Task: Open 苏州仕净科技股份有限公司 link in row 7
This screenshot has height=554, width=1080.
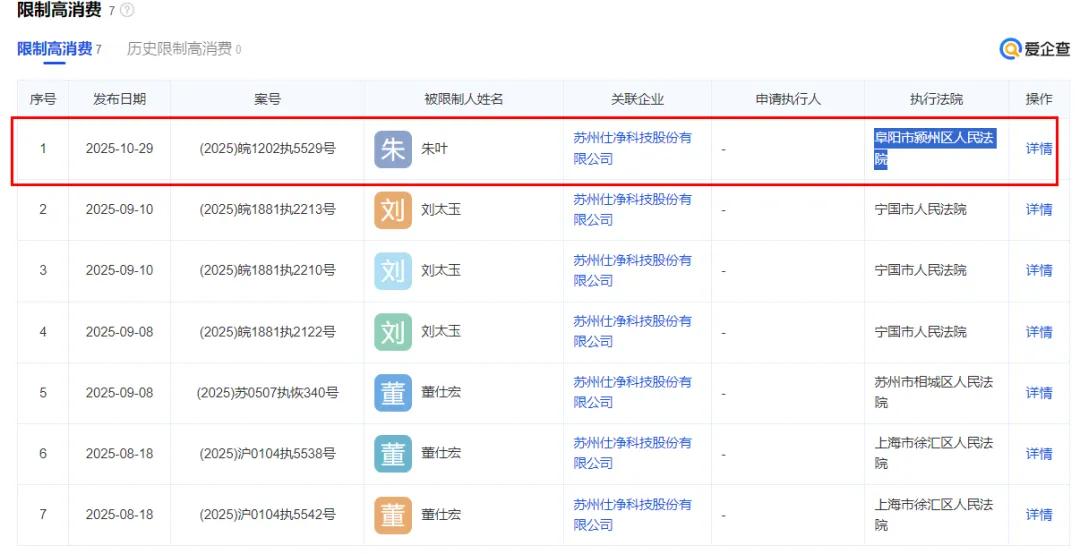Action: (632, 515)
